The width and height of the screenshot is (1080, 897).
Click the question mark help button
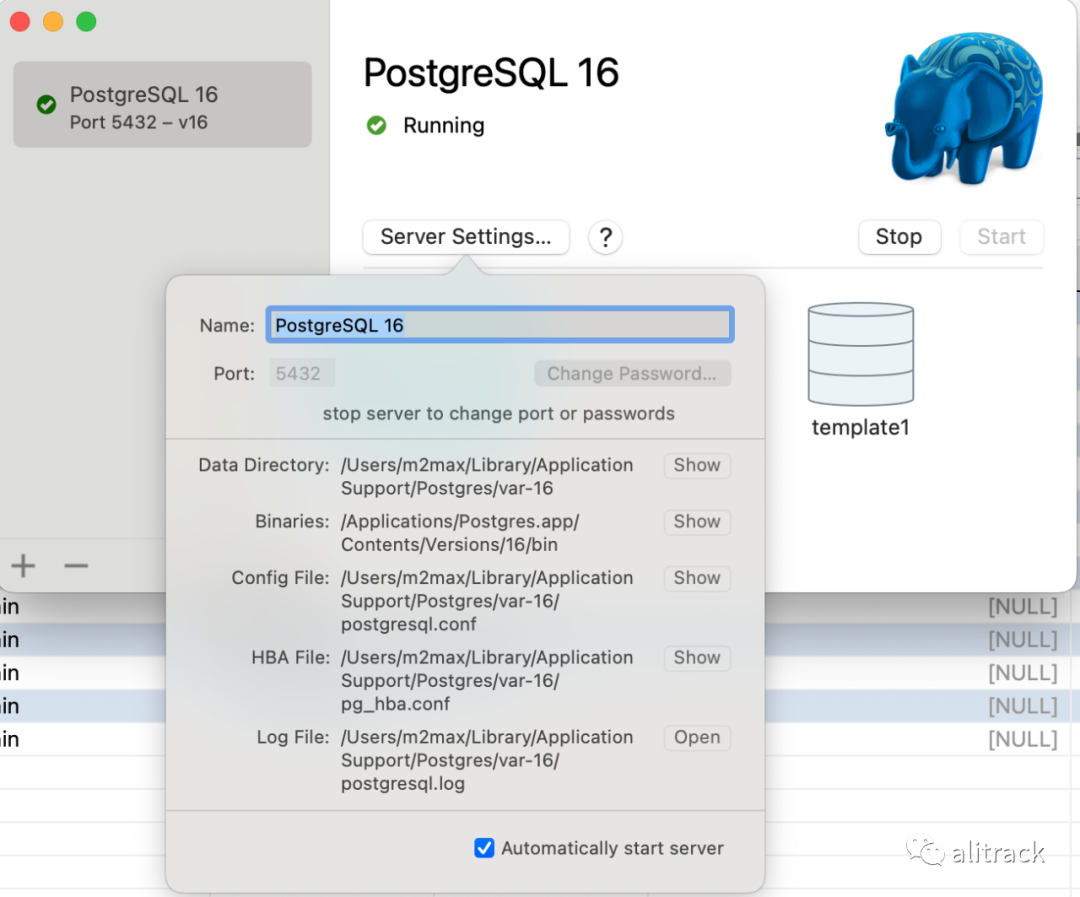click(x=605, y=238)
